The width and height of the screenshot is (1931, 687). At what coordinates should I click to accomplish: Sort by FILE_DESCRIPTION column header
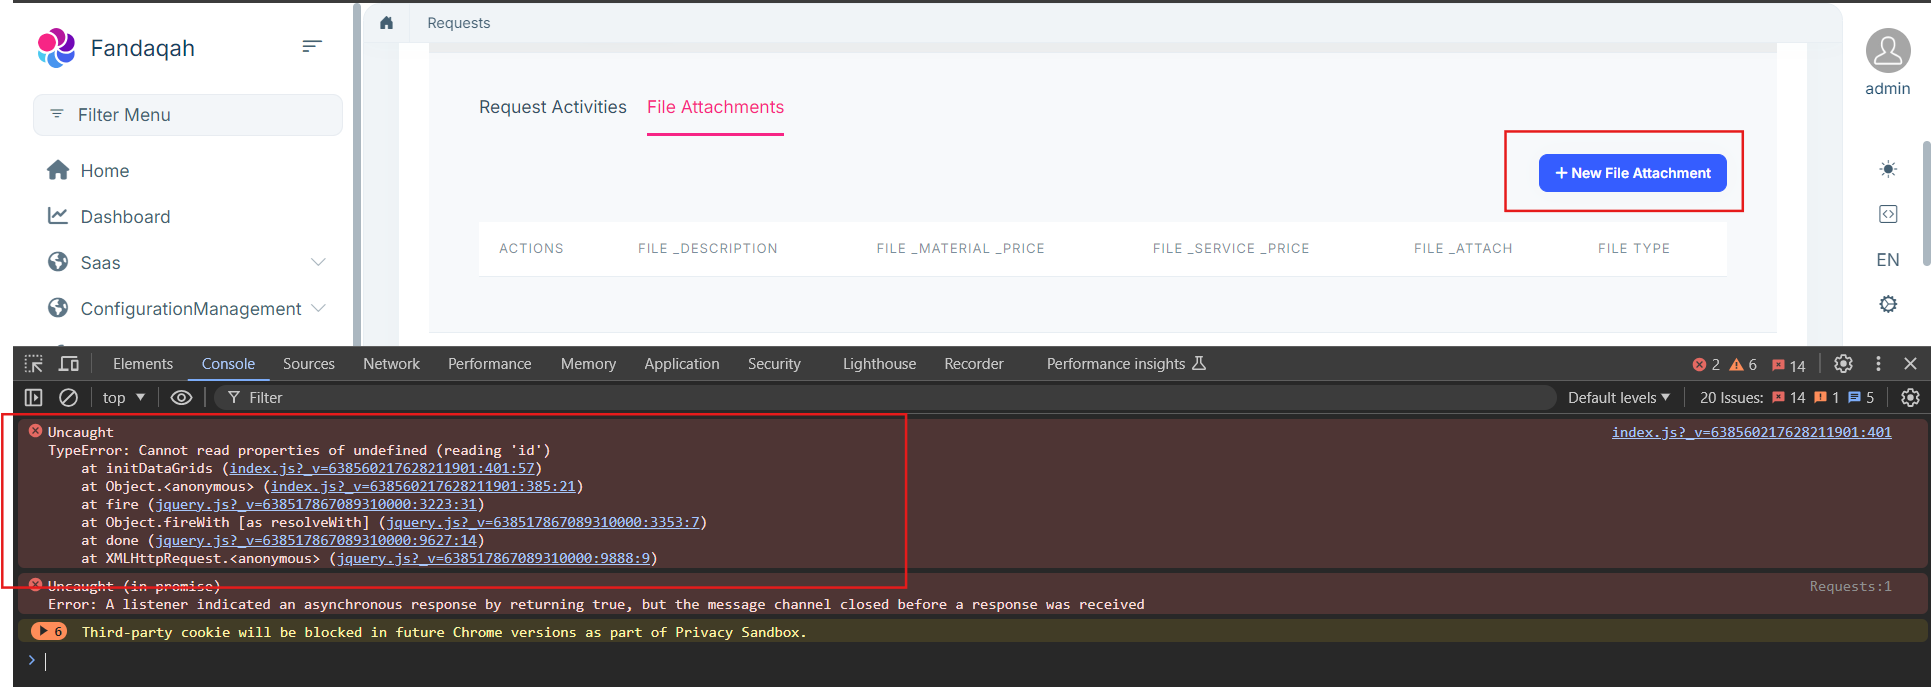tap(708, 249)
